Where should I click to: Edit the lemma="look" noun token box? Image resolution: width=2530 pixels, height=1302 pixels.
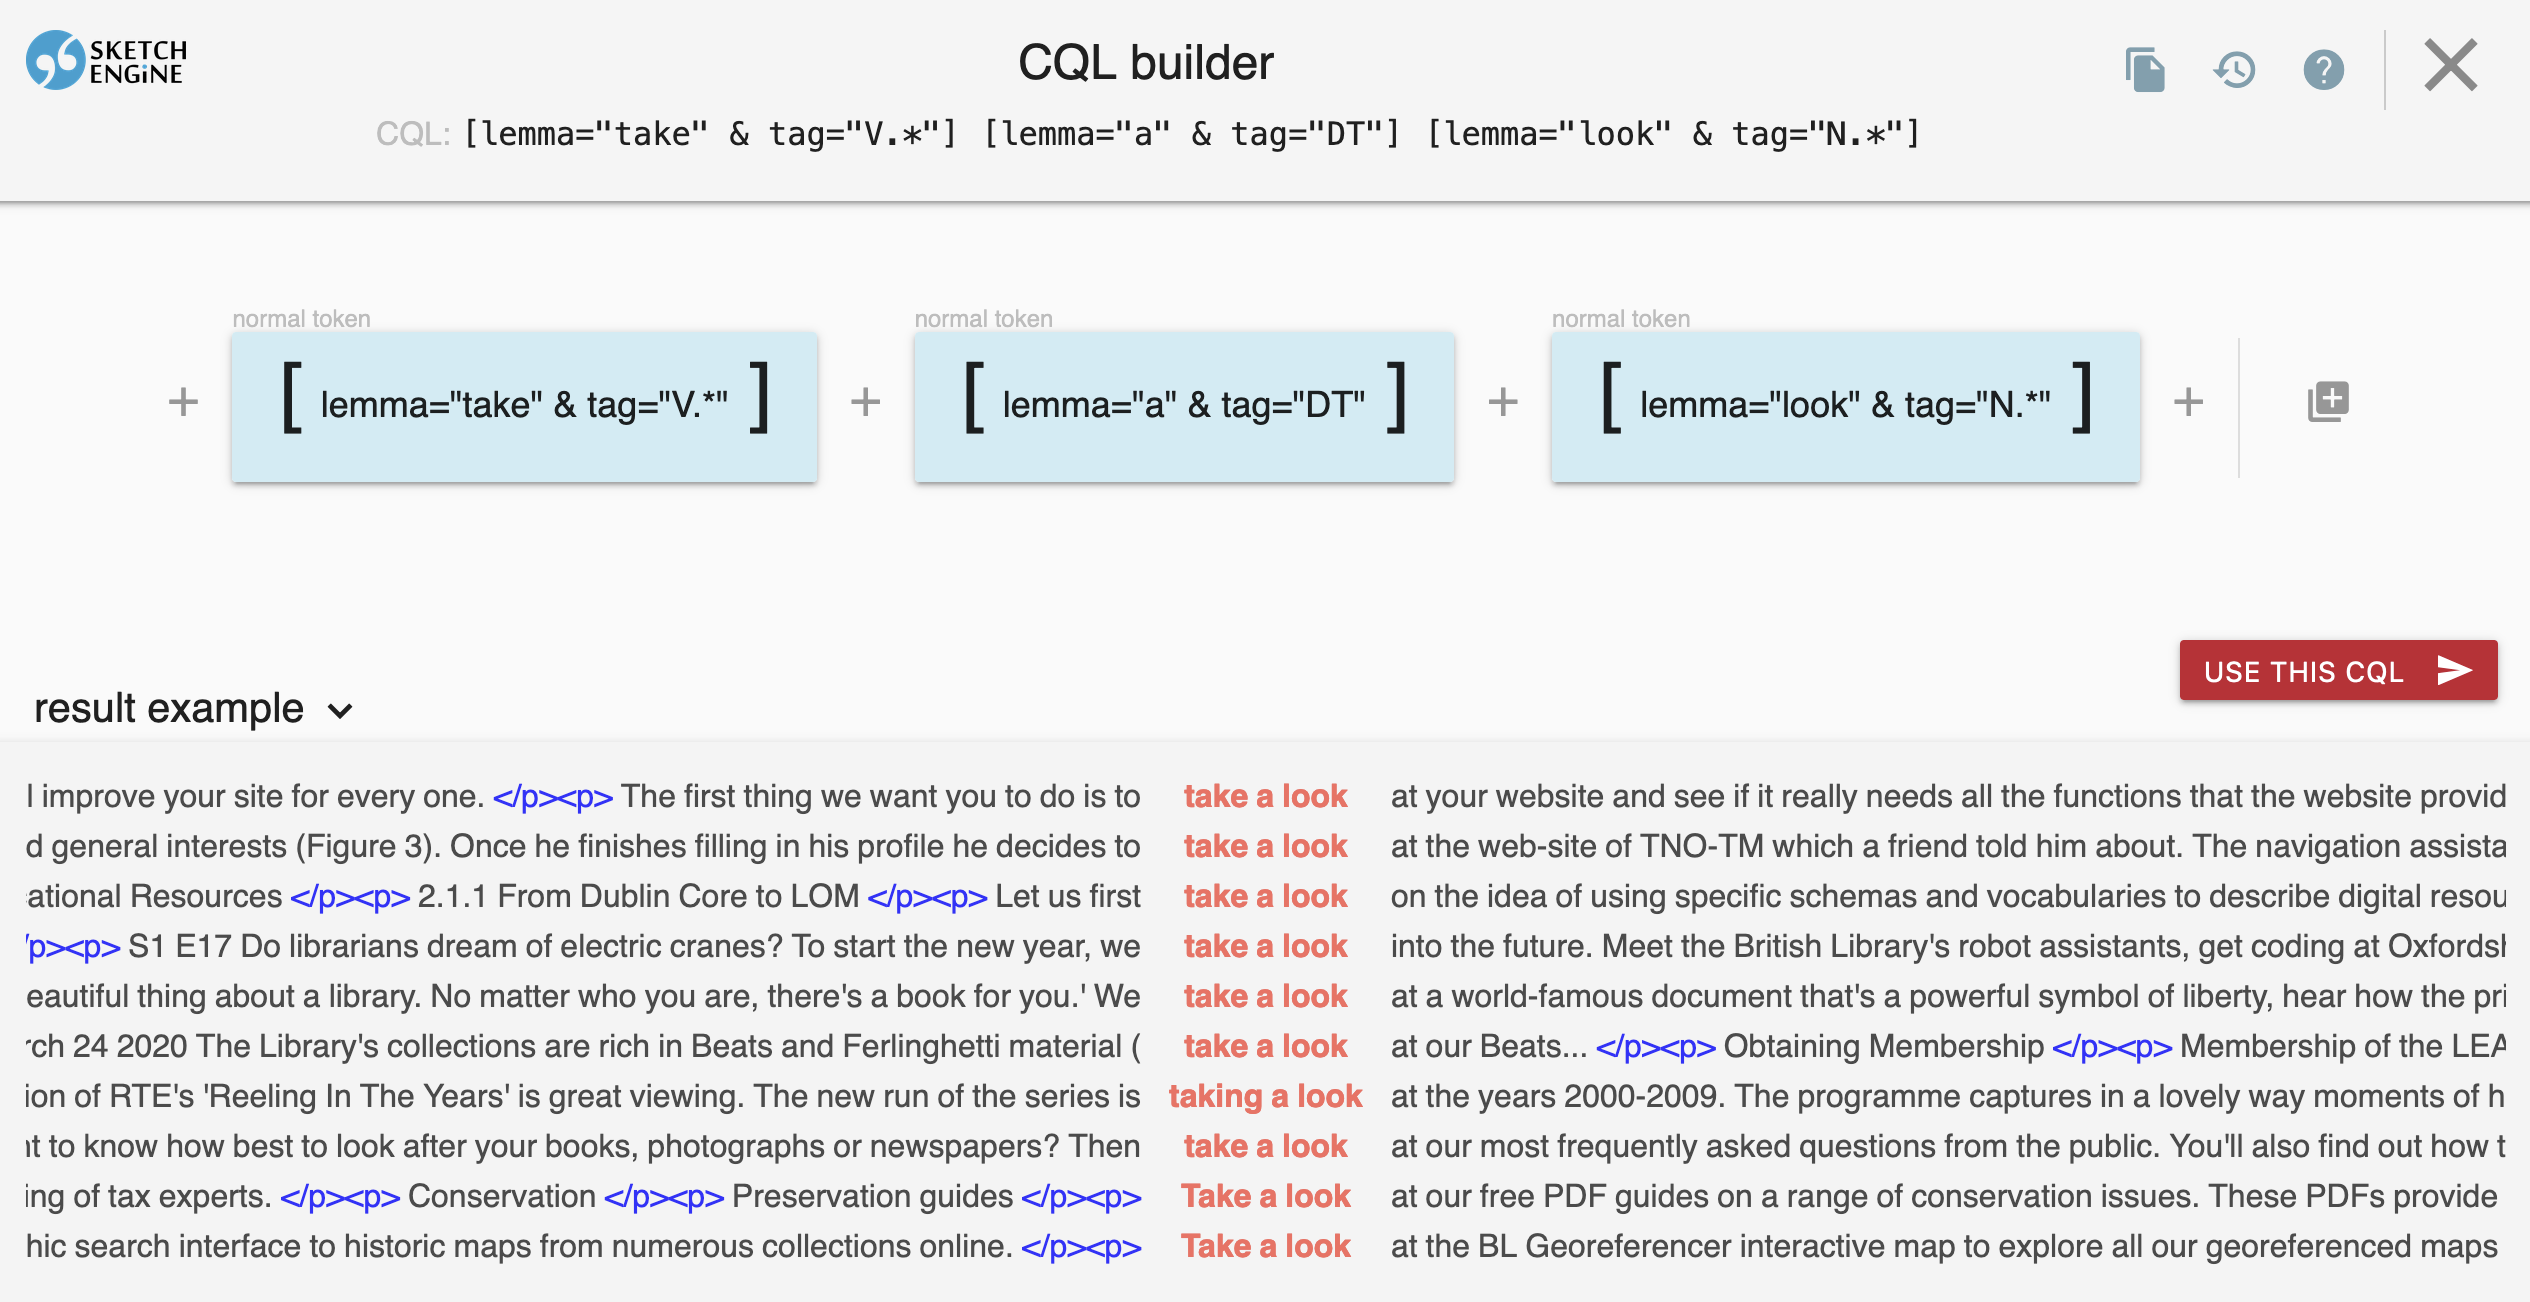tap(1845, 405)
